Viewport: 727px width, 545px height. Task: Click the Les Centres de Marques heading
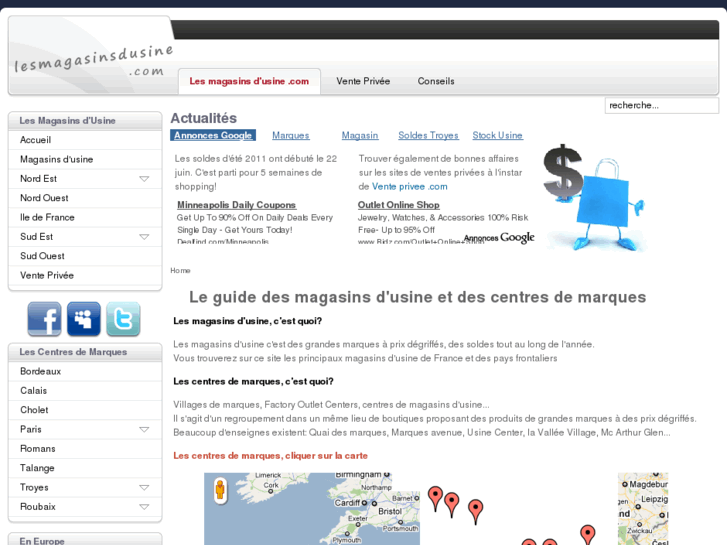(x=73, y=352)
